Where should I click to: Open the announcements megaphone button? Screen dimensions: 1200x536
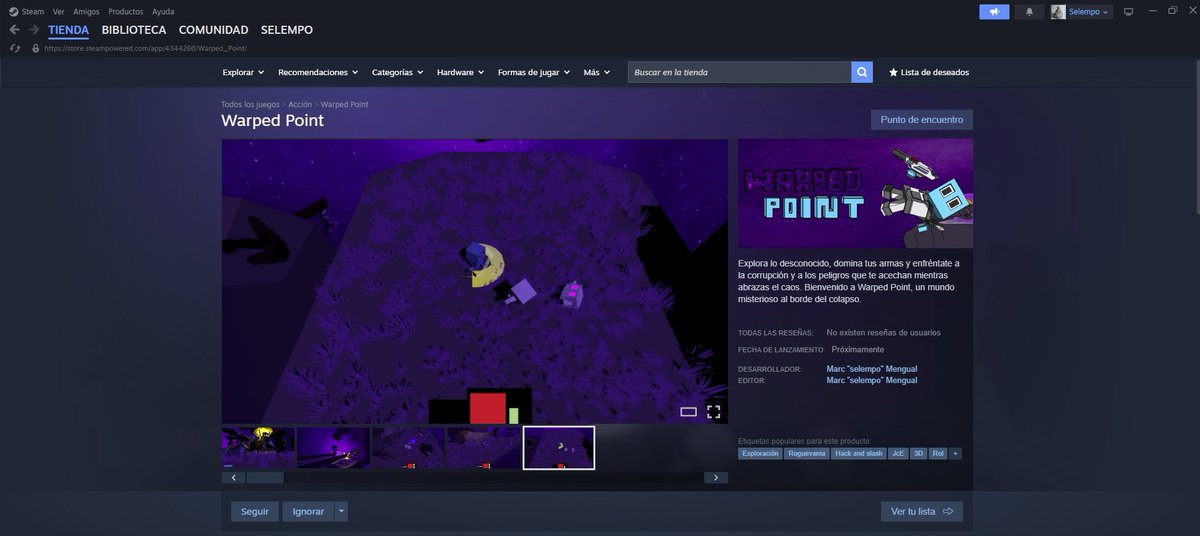[x=994, y=12]
